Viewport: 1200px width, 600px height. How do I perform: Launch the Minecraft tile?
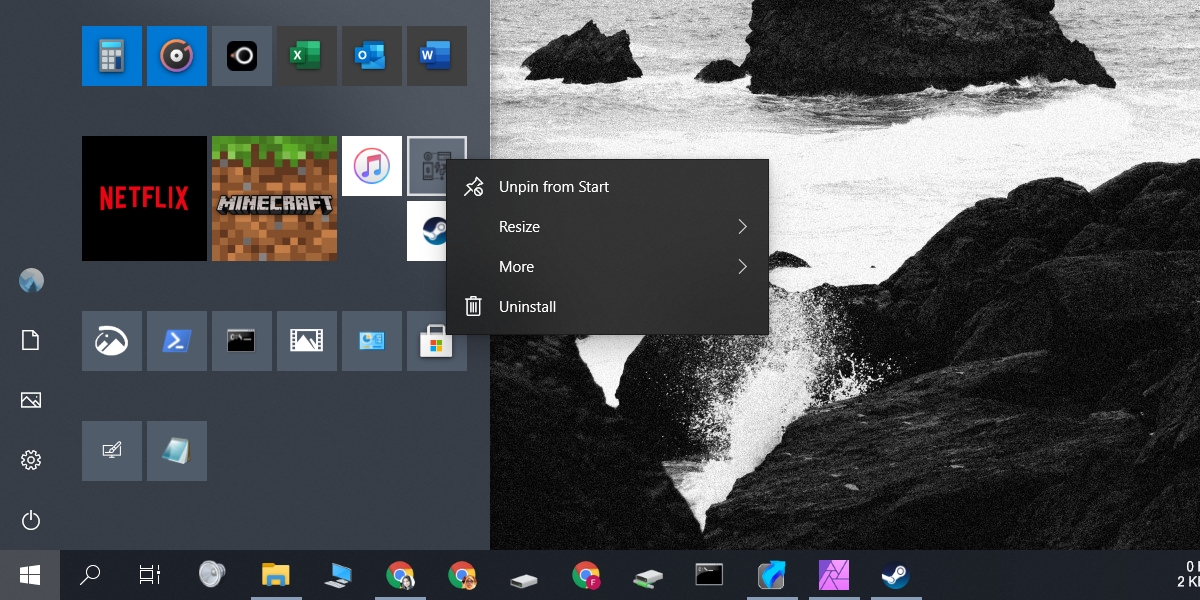[274, 198]
